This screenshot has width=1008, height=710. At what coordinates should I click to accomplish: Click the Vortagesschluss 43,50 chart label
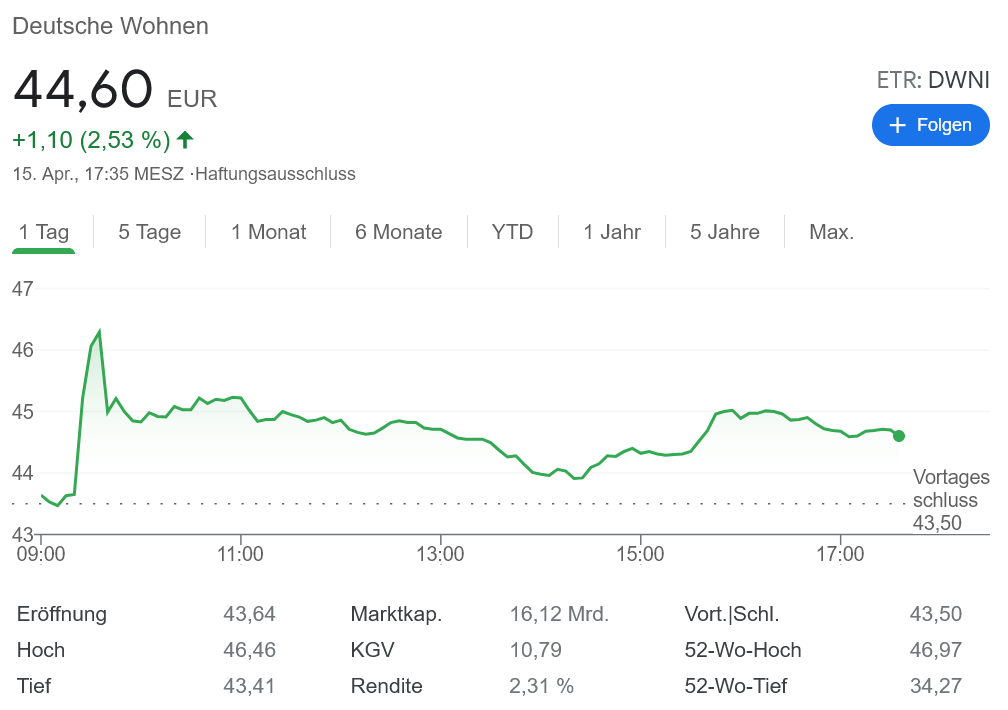tap(950, 500)
